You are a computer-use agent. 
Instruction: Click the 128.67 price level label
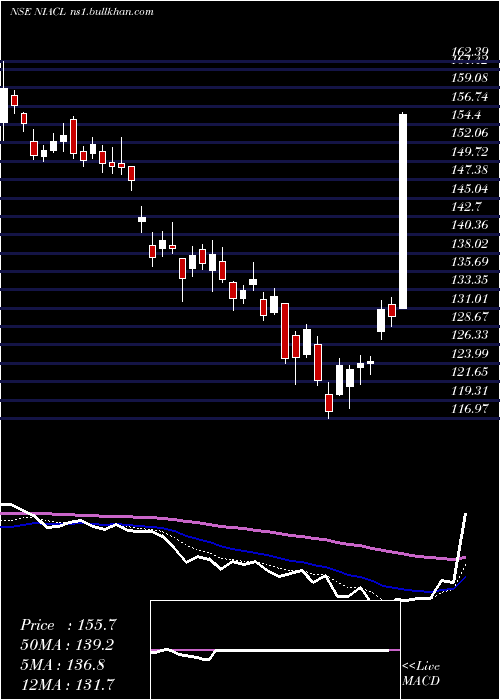coord(471,317)
